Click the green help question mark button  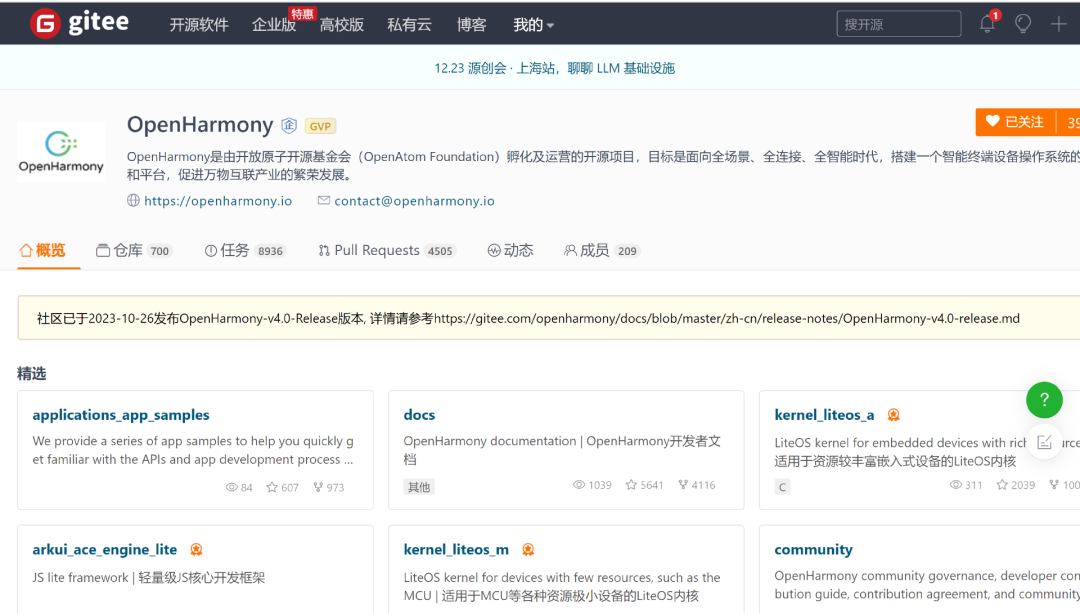1044,399
